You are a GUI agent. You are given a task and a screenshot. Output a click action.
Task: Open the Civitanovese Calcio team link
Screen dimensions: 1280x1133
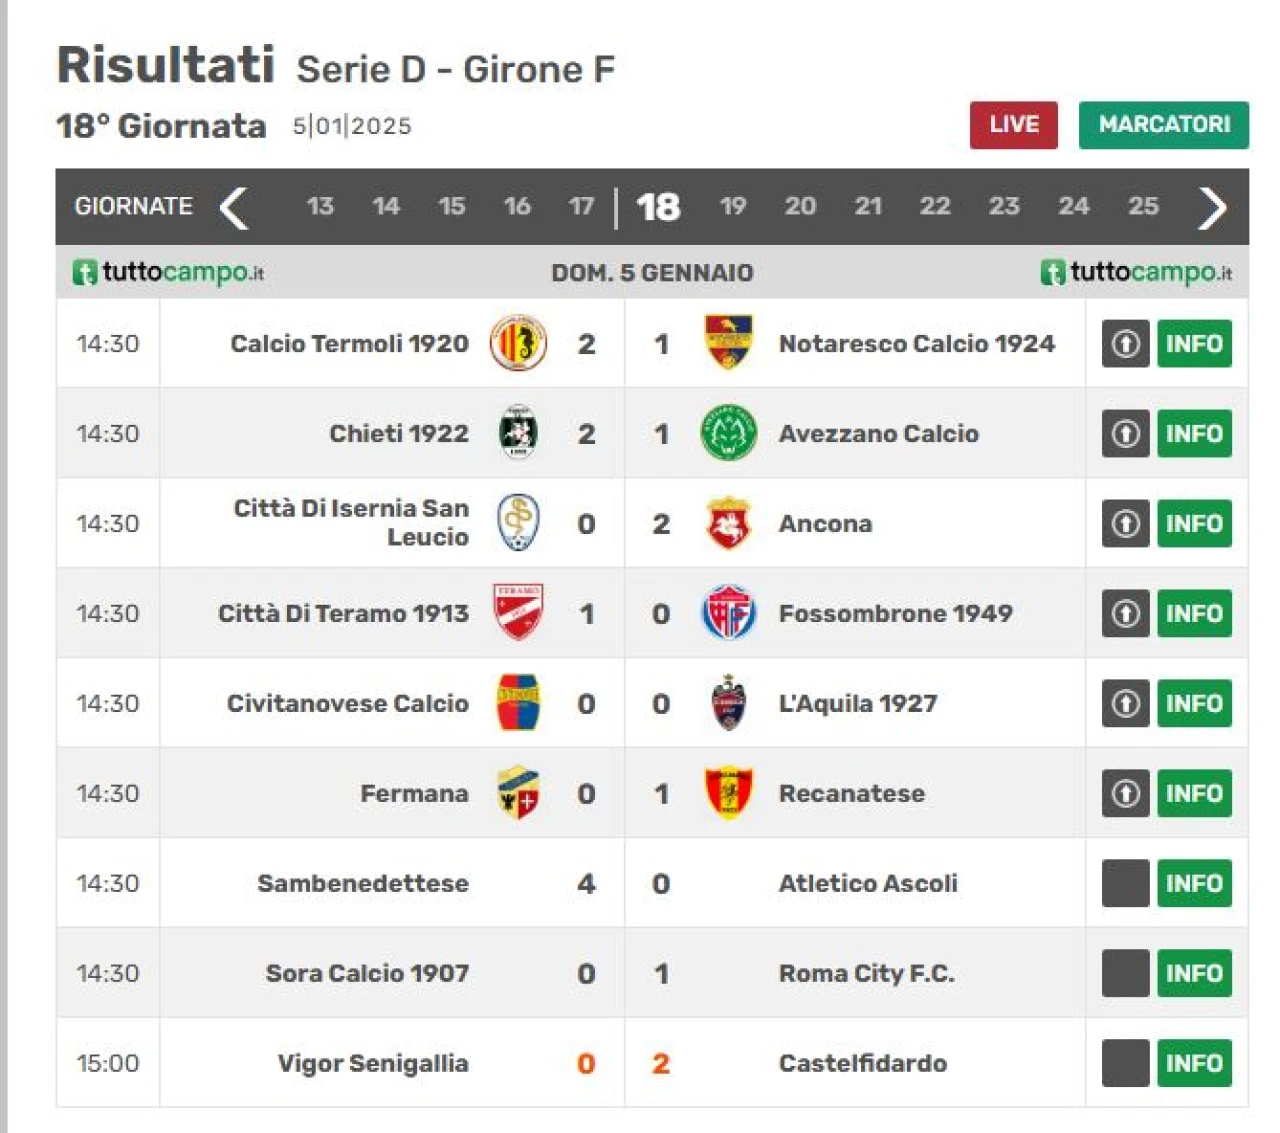(x=347, y=703)
